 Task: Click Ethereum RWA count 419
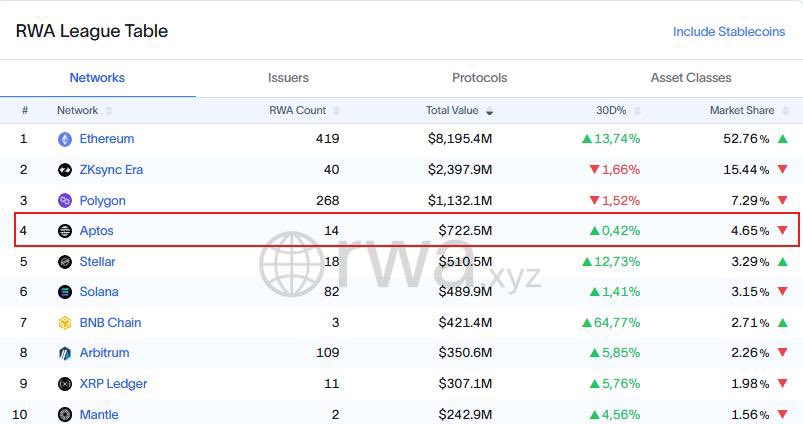(328, 139)
